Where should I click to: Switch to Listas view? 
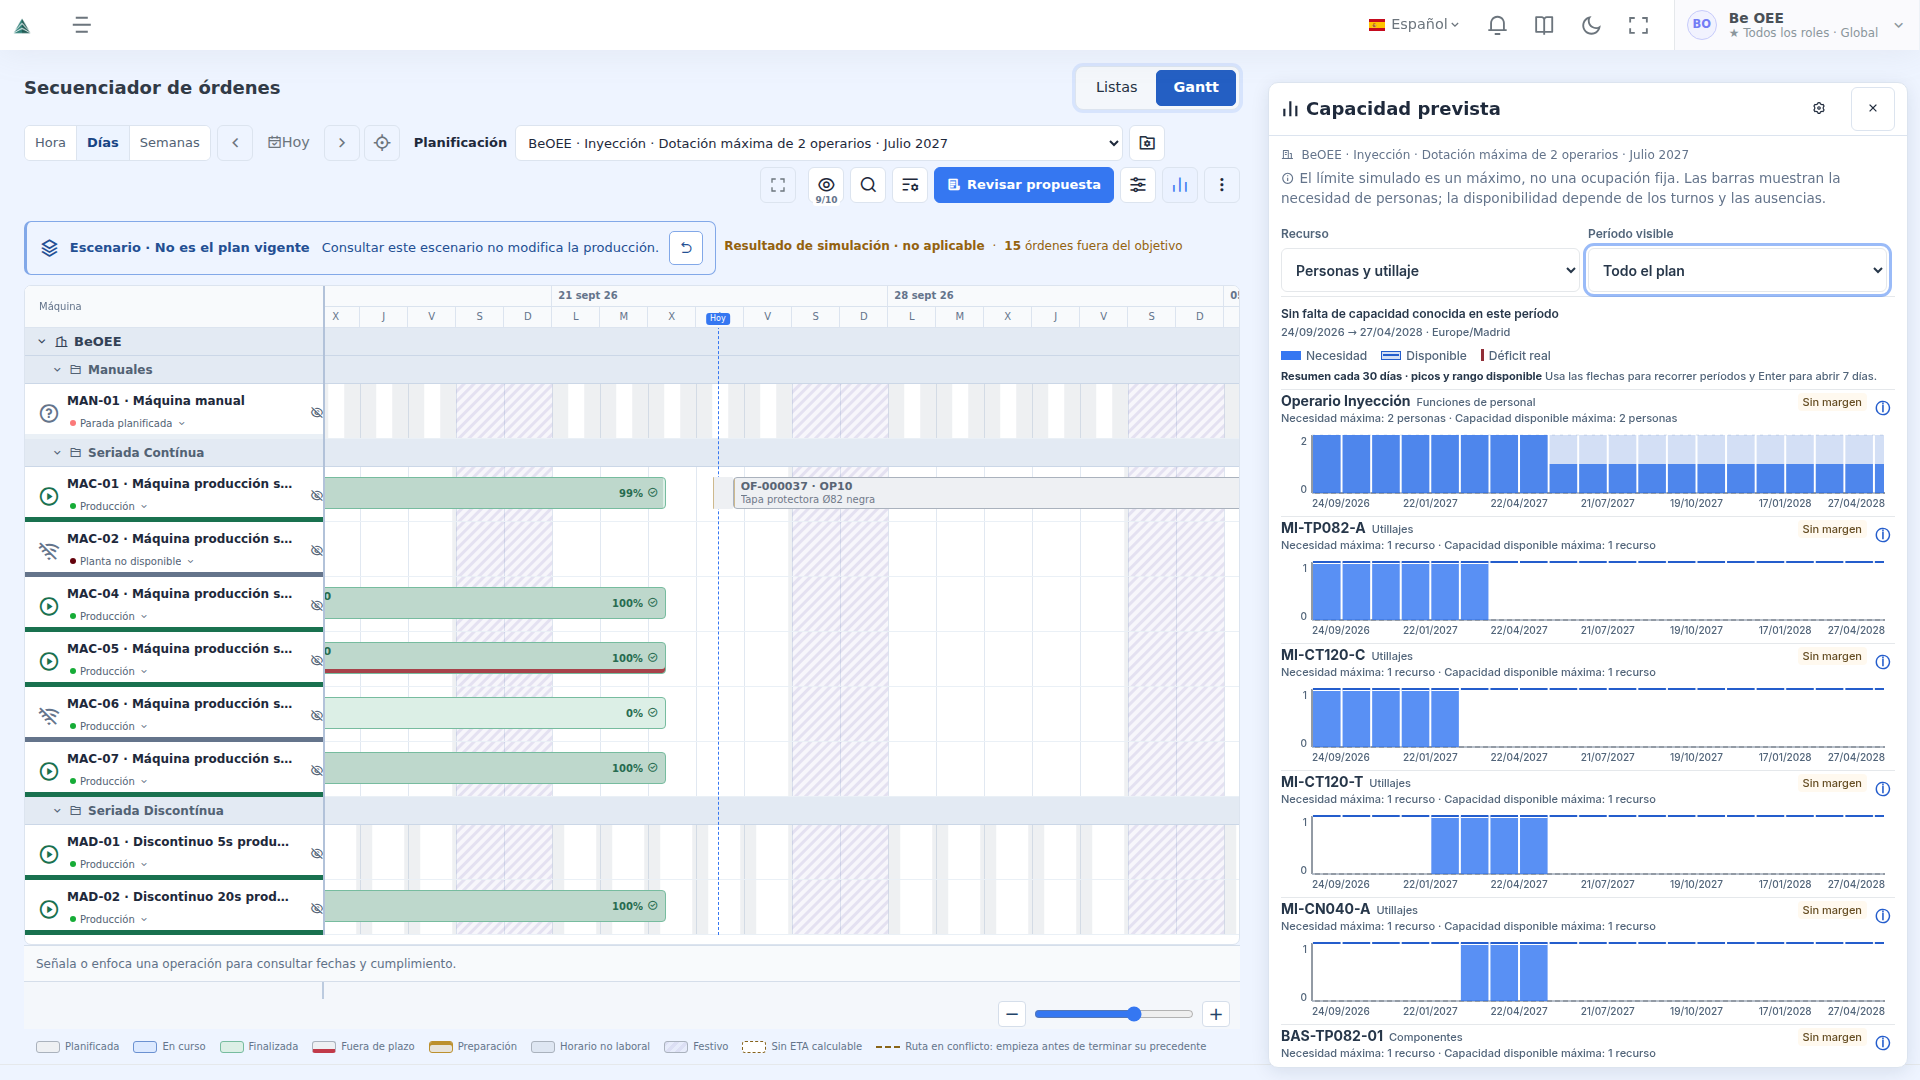[1116, 88]
